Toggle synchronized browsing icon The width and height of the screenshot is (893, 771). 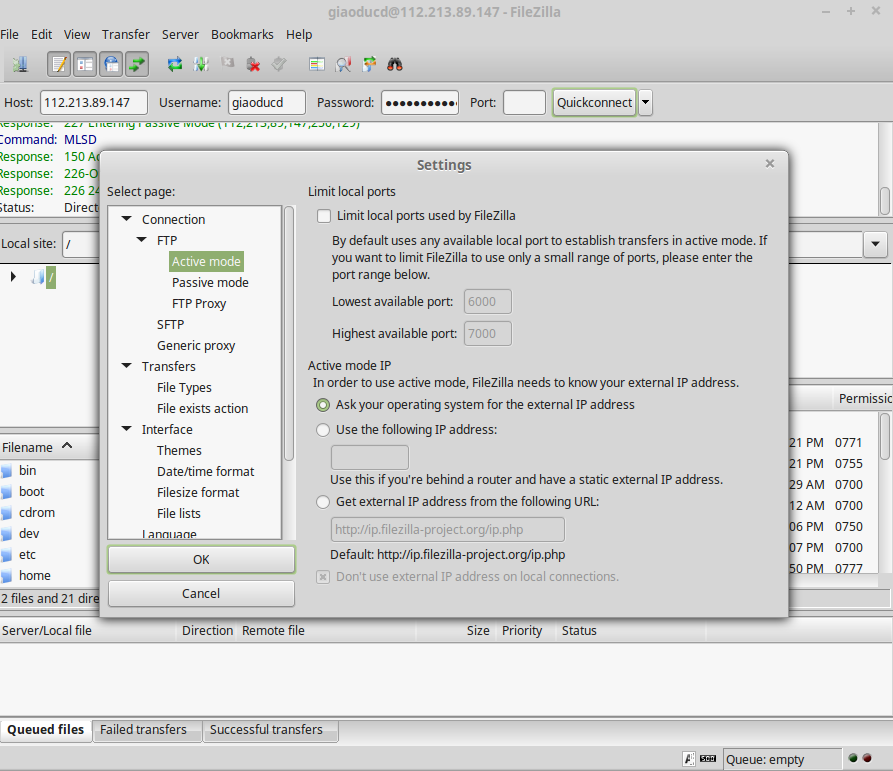pos(370,64)
